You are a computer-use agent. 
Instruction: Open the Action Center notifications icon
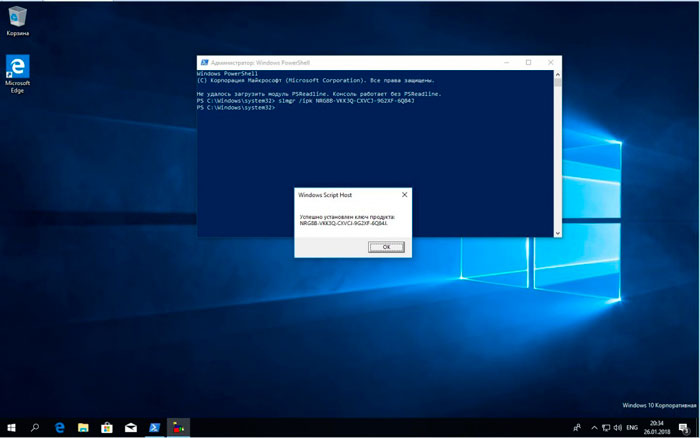point(684,428)
